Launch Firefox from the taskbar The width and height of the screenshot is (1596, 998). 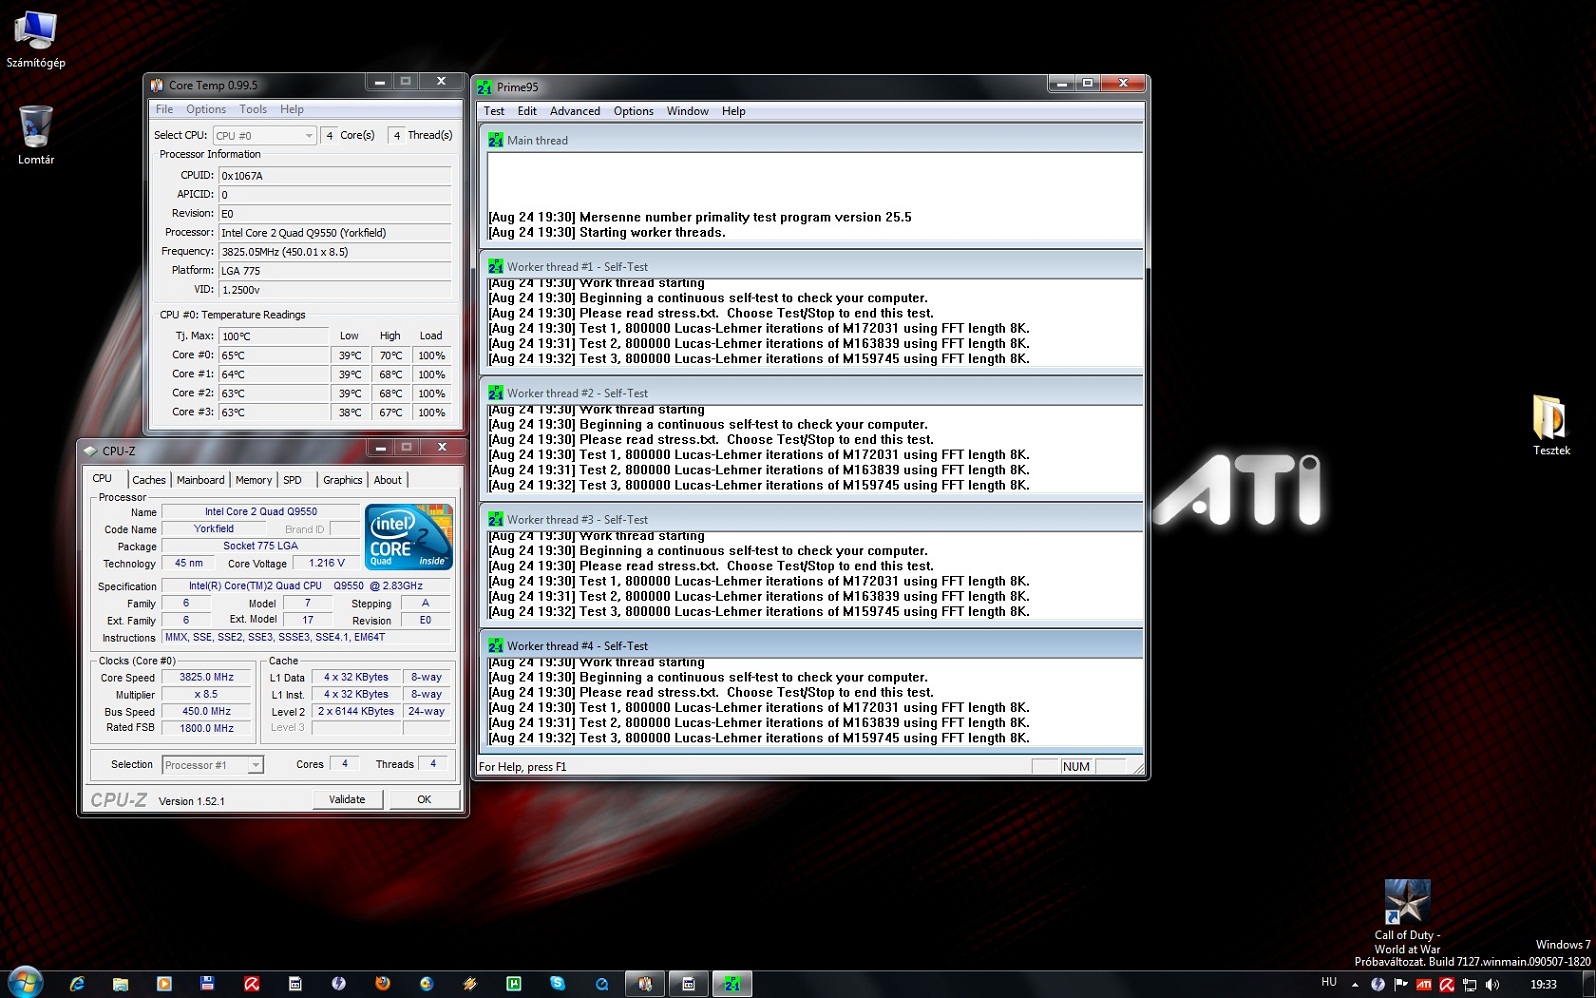coord(382,984)
